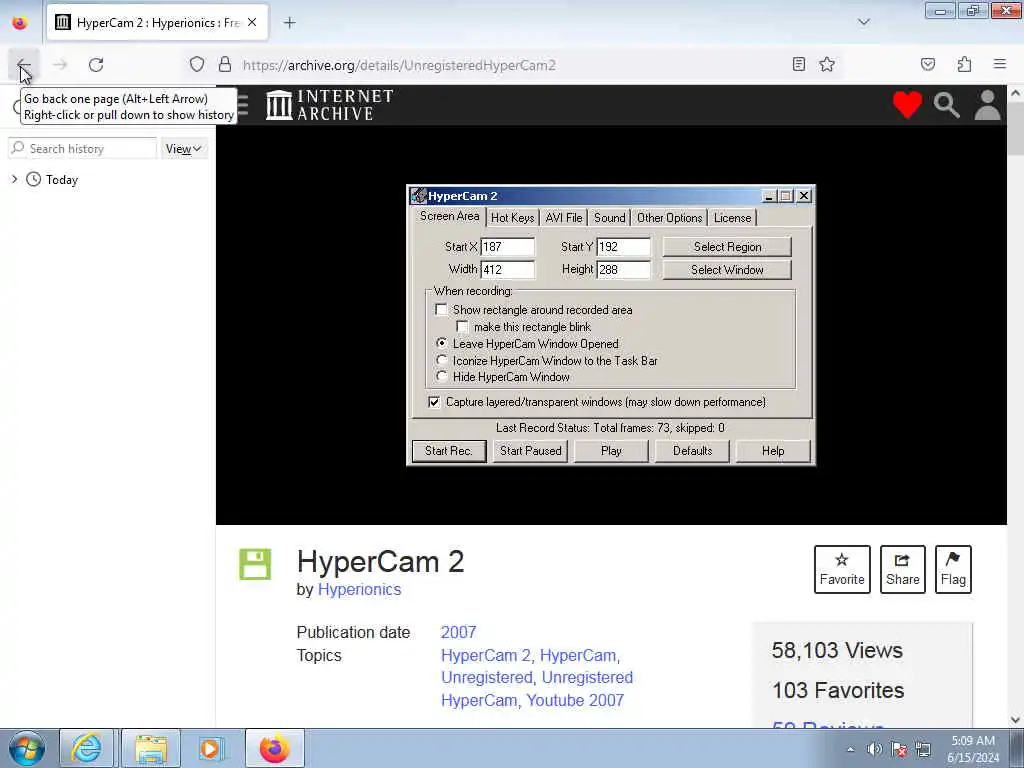Open the Hyperionics author link
Screen dimensions: 1024x768
click(359, 589)
